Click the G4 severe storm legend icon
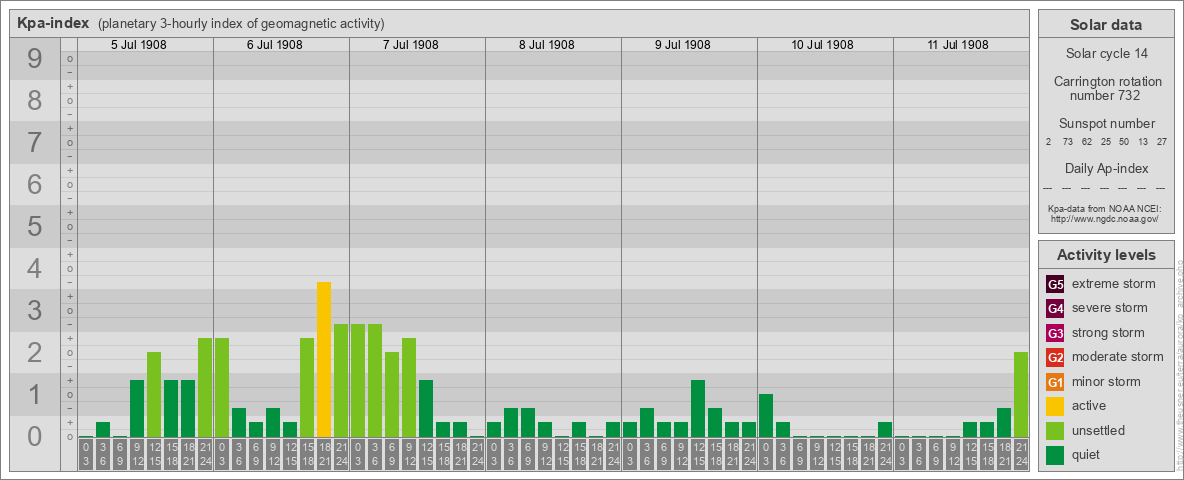 (x=1055, y=309)
